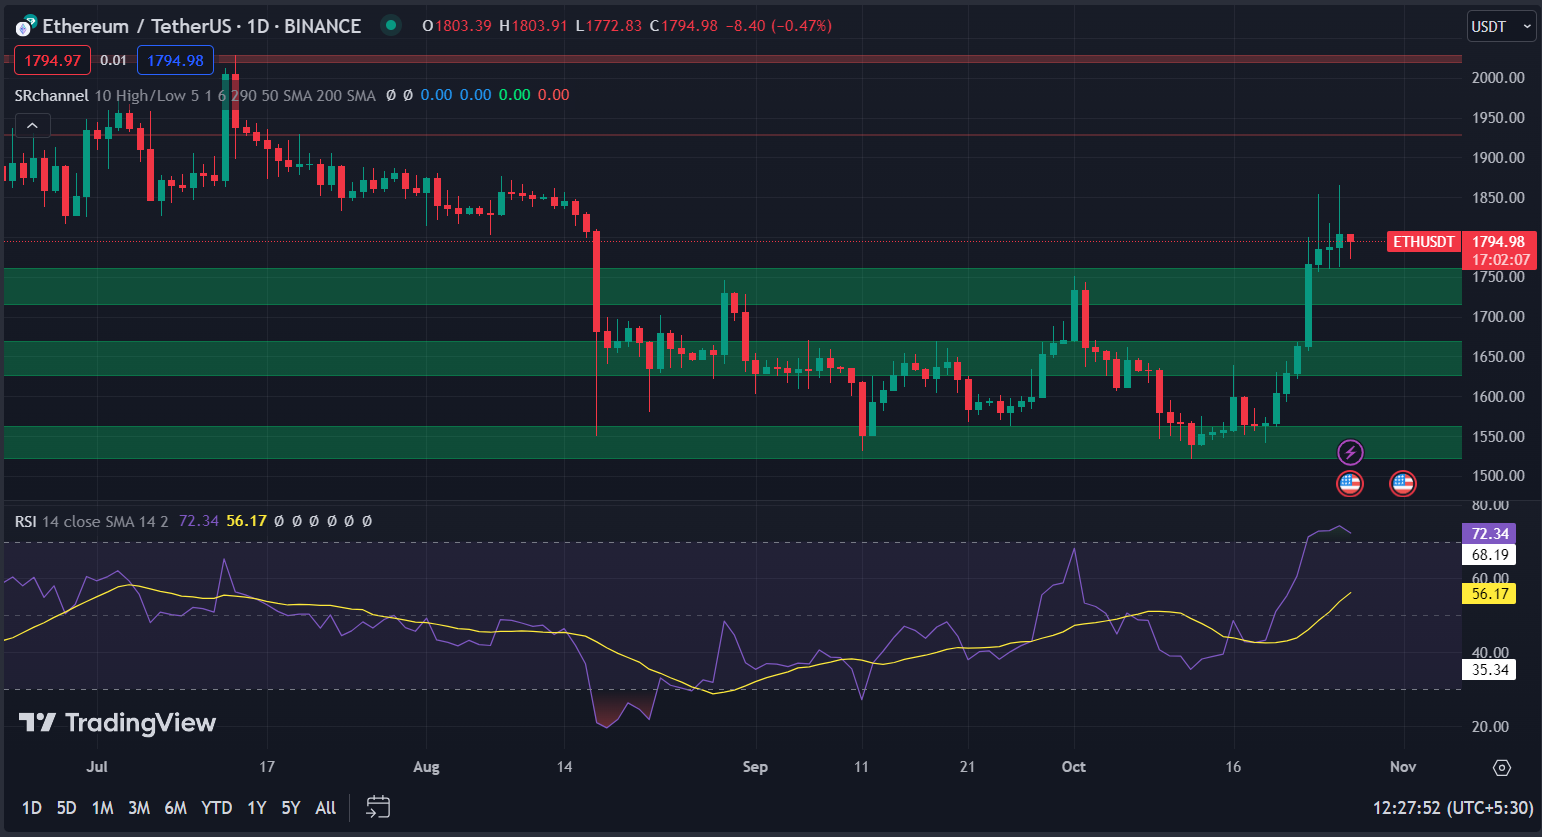This screenshot has width=1542, height=837.
Task: Click the −8.40 (−0.47%) change value
Action: point(779,26)
